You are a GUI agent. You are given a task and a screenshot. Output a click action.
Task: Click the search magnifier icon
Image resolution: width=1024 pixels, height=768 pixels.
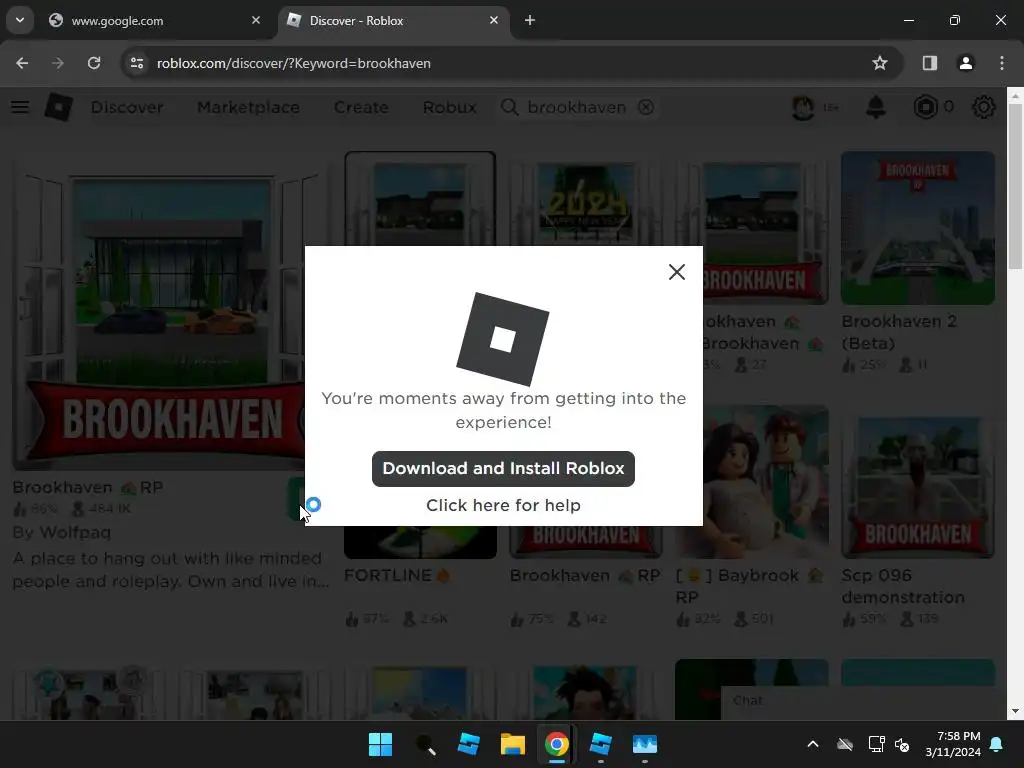(x=509, y=107)
